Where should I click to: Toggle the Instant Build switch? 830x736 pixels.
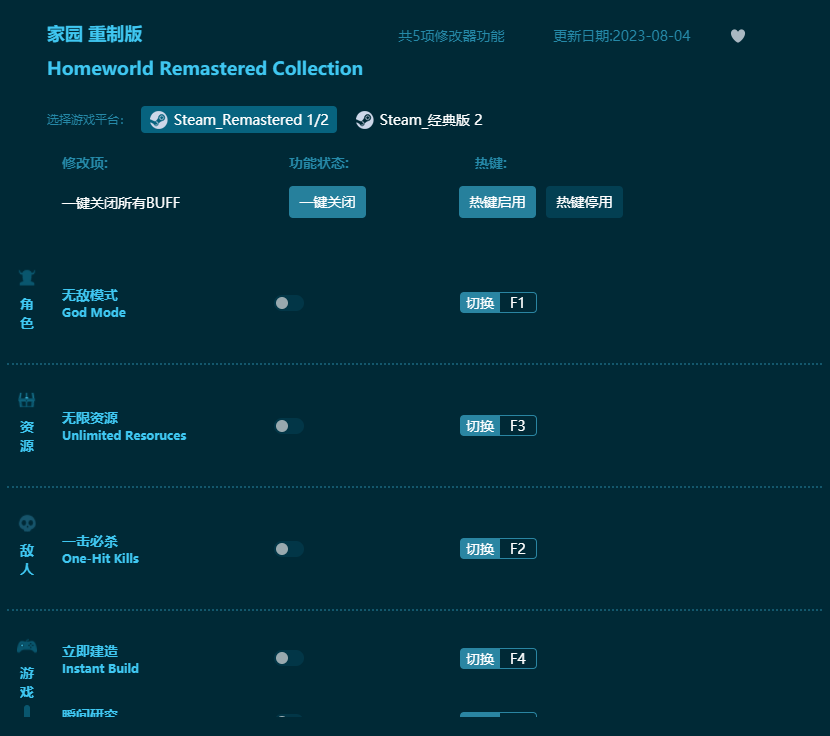[289, 658]
